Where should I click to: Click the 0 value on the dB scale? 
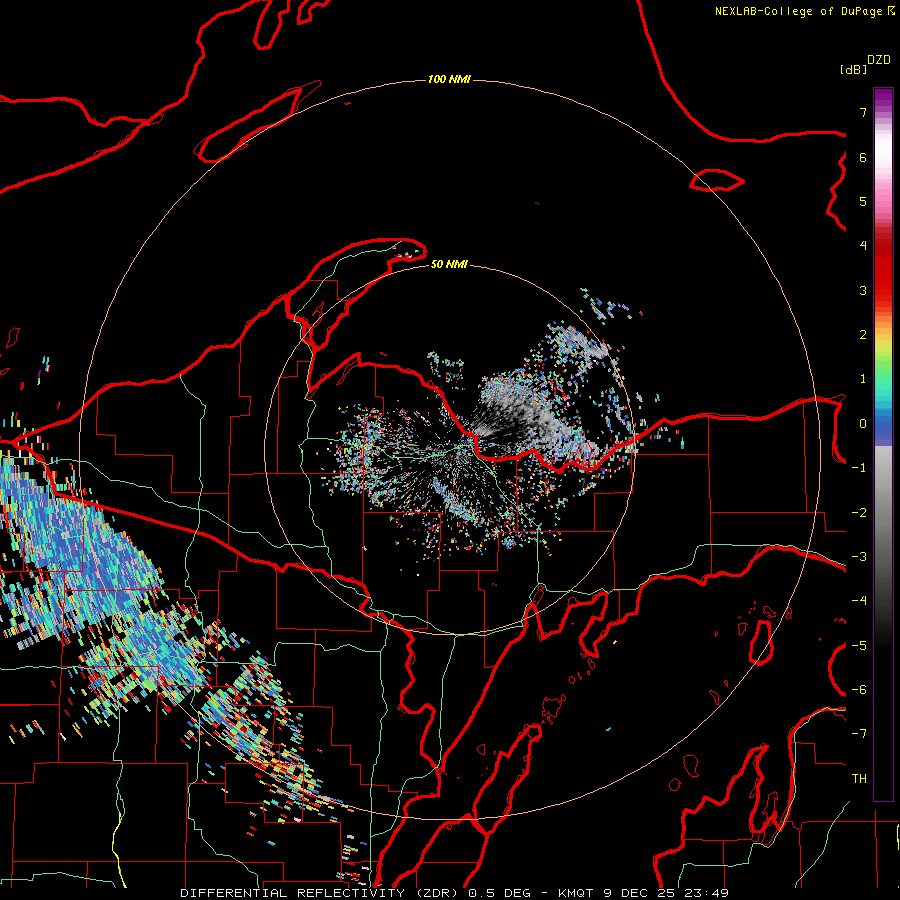coord(863,424)
